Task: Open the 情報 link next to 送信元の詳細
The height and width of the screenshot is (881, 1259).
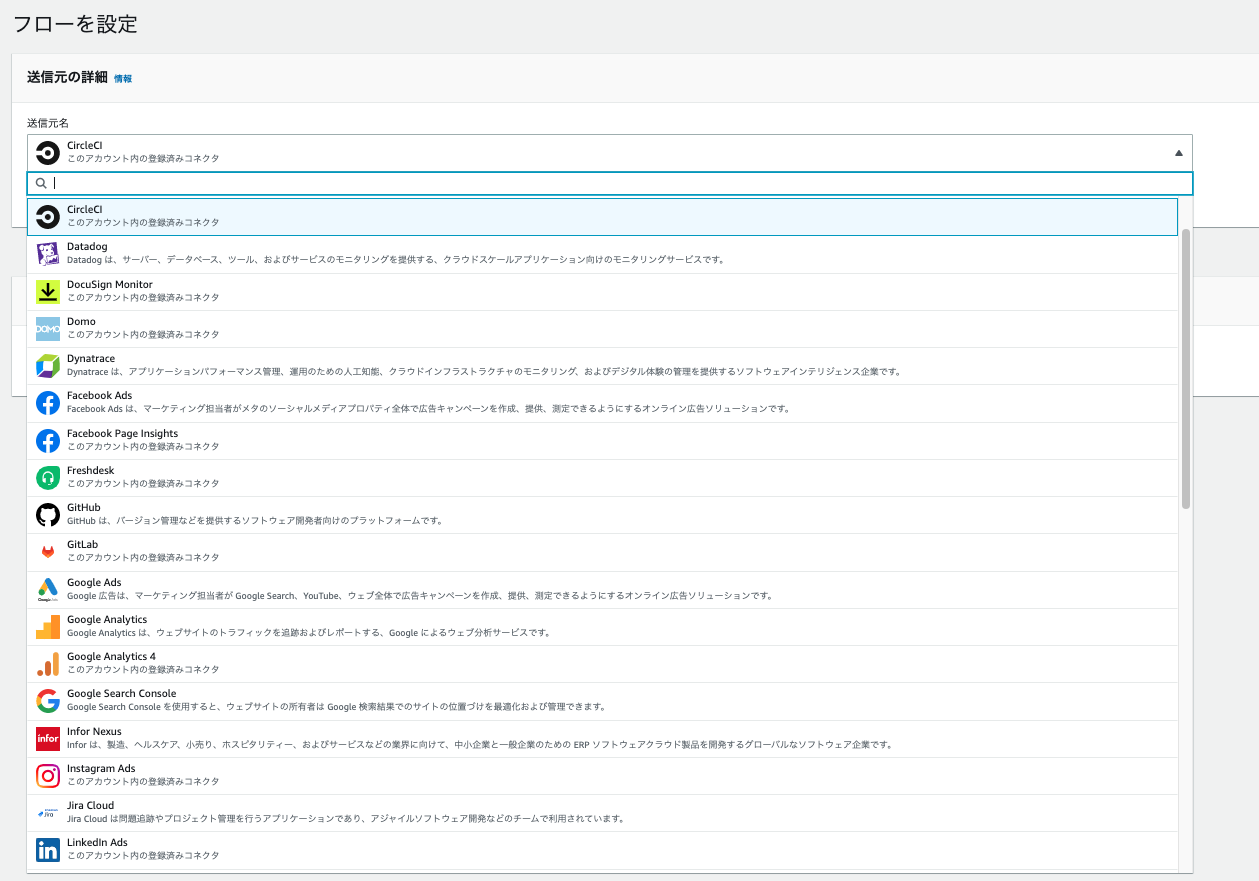Action: click(122, 78)
